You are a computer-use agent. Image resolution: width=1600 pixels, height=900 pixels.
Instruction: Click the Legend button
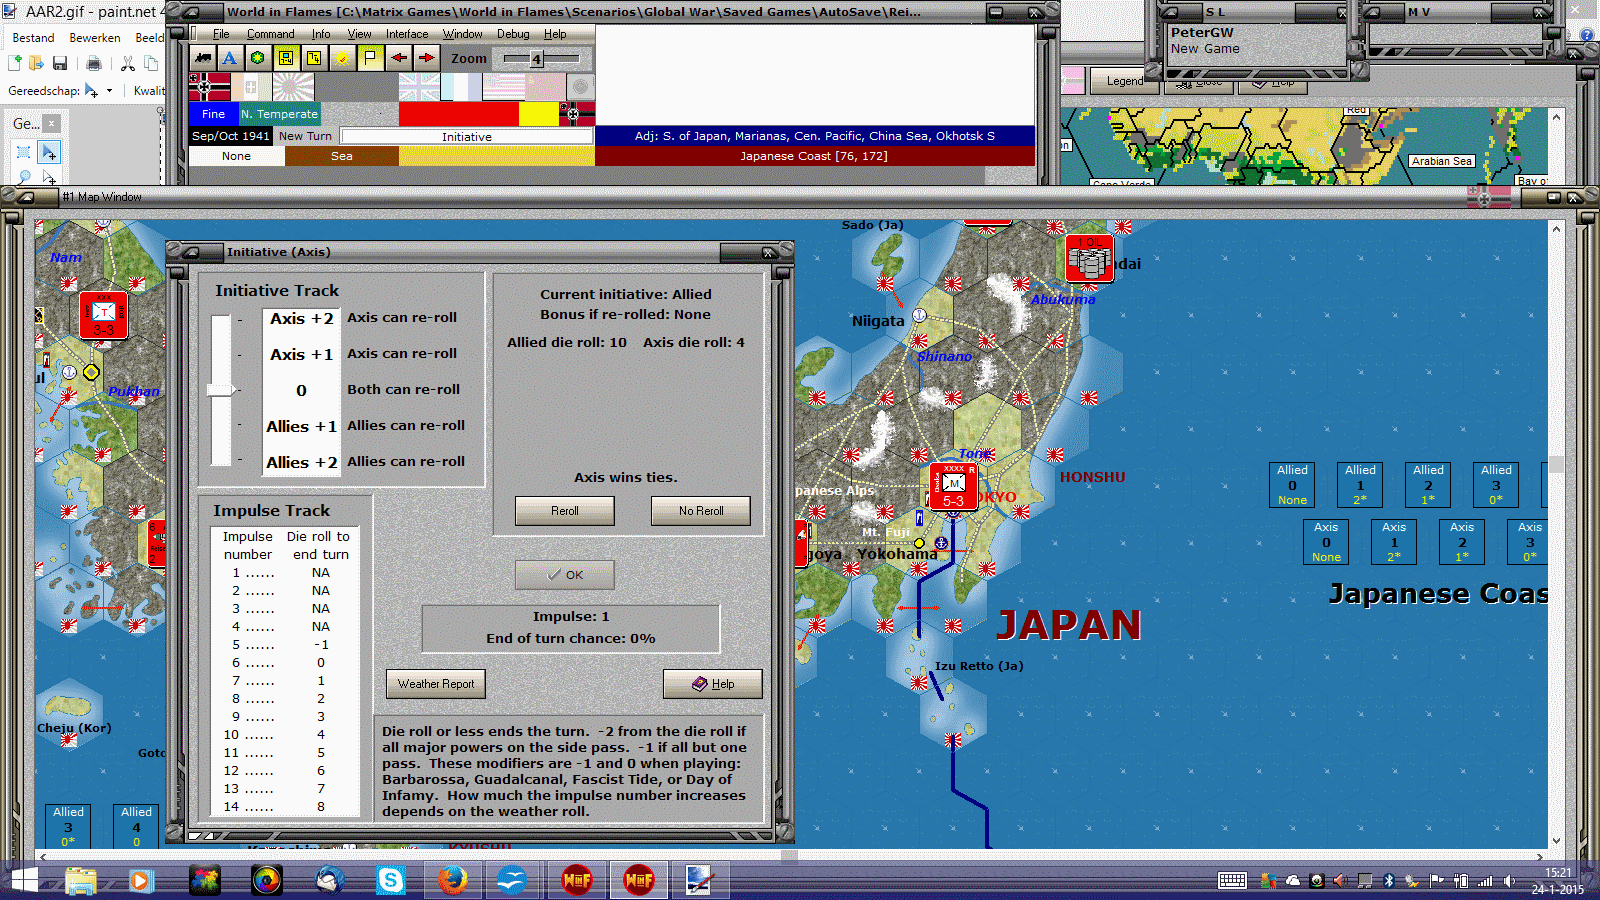[1125, 81]
